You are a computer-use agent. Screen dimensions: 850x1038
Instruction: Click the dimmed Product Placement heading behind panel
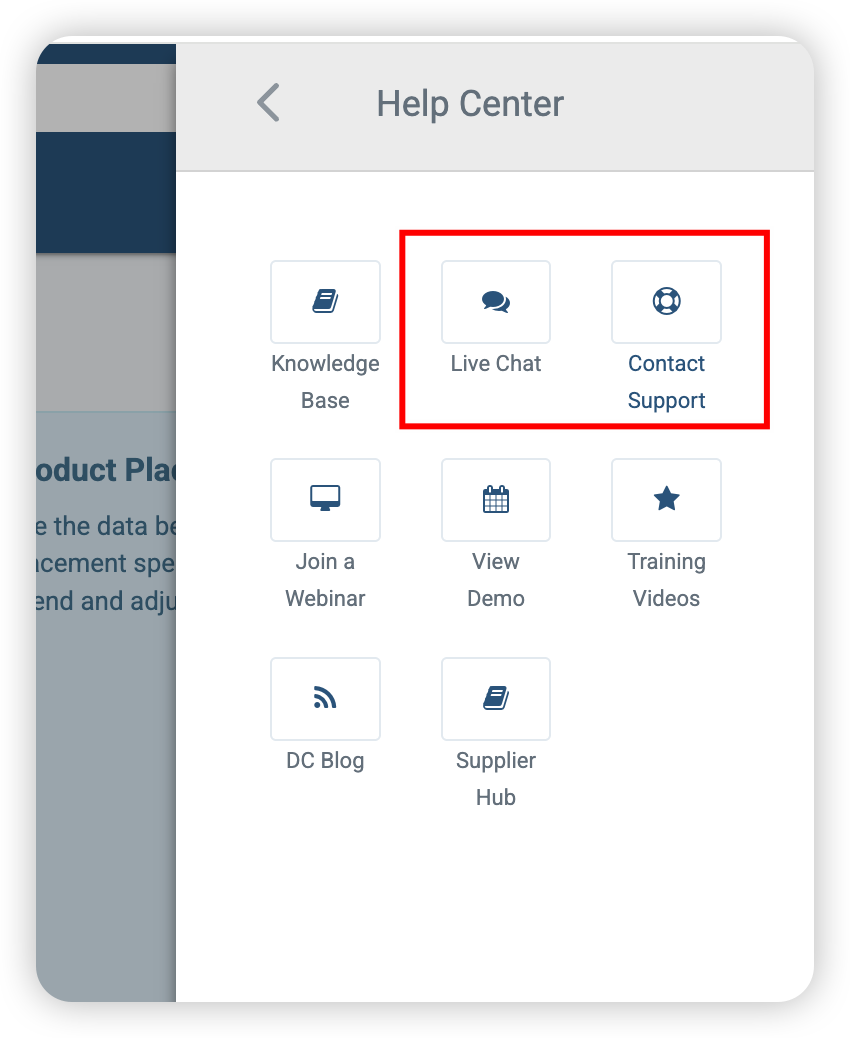[106, 470]
